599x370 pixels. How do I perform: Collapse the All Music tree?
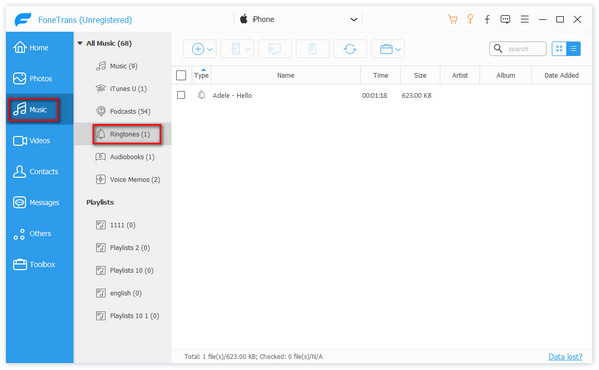[80, 43]
